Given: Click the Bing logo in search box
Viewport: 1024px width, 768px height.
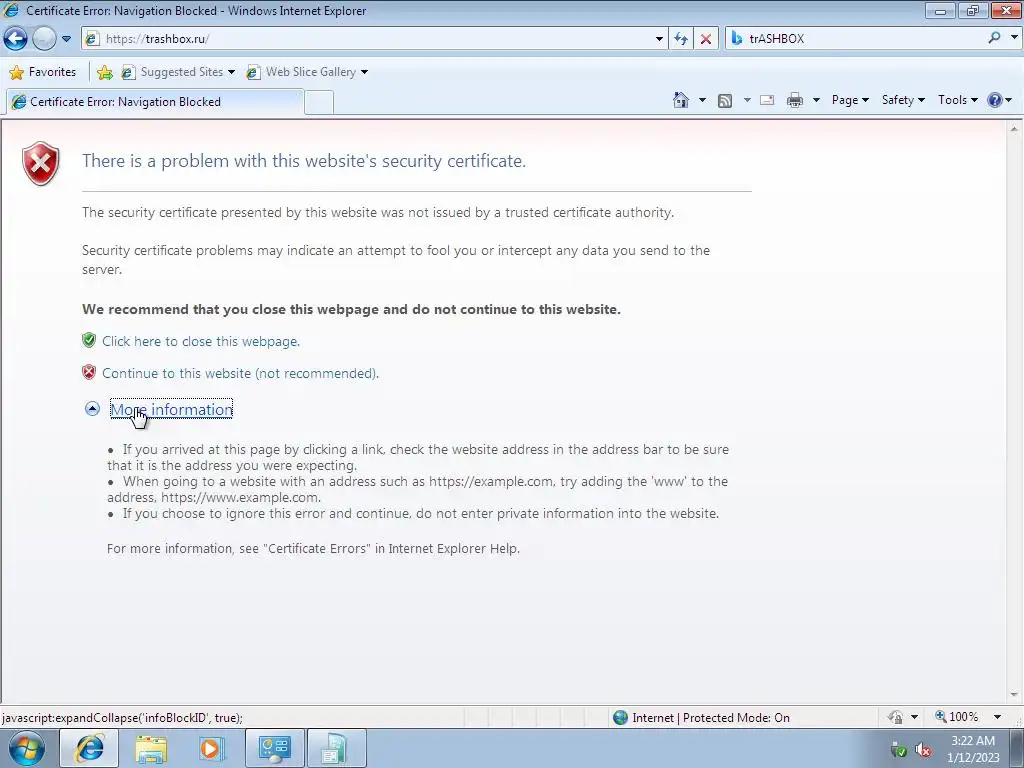Looking at the screenshot, I should click(737, 39).
